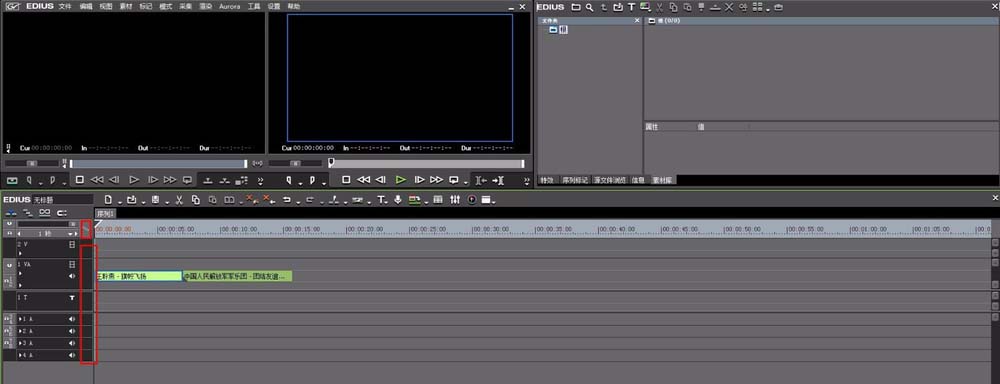This screenshot has height=384, width=1000.
Task: Play the source player monitor
Action: [x=134, y=181]
